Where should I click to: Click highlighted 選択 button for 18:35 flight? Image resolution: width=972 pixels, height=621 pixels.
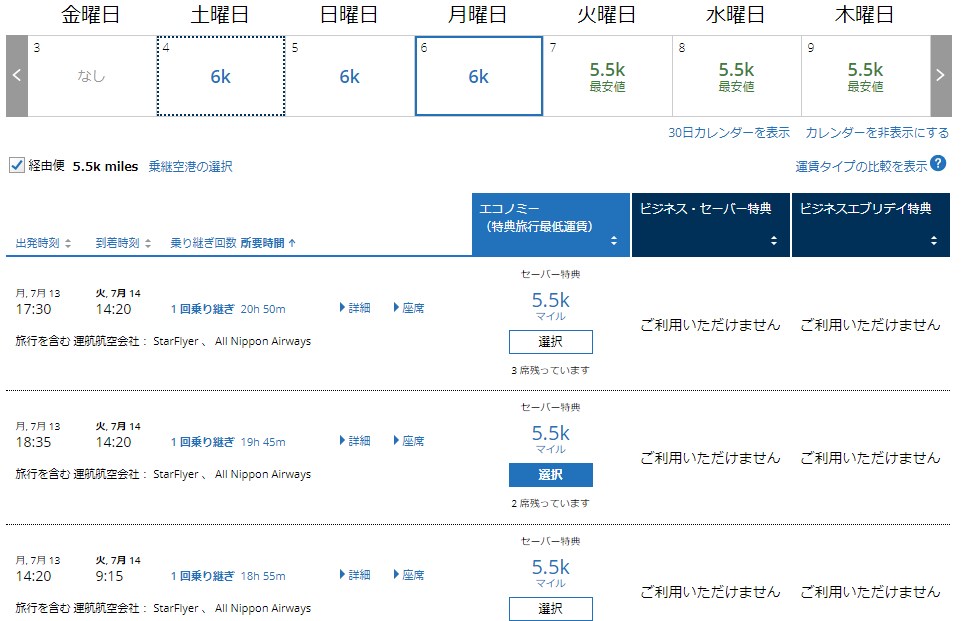tap(550, 475)
